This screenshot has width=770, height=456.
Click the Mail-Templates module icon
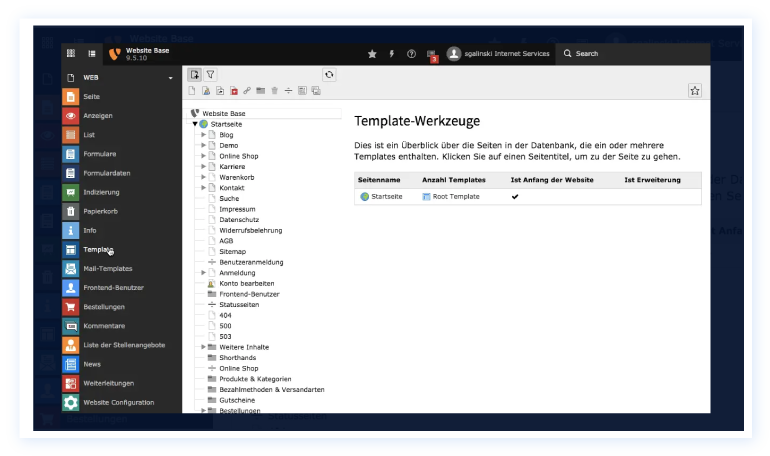pos(71,268)
